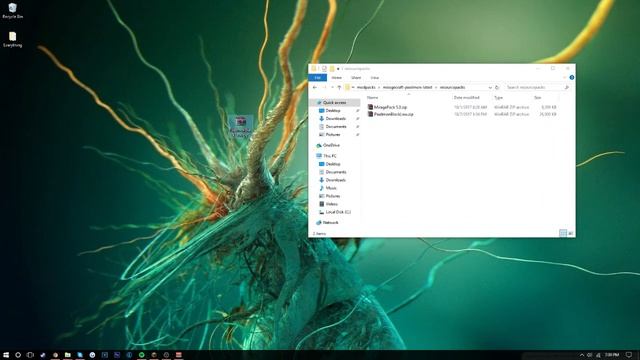Open the green circle taskbar app
640x360 pixels.
[141, 355]
